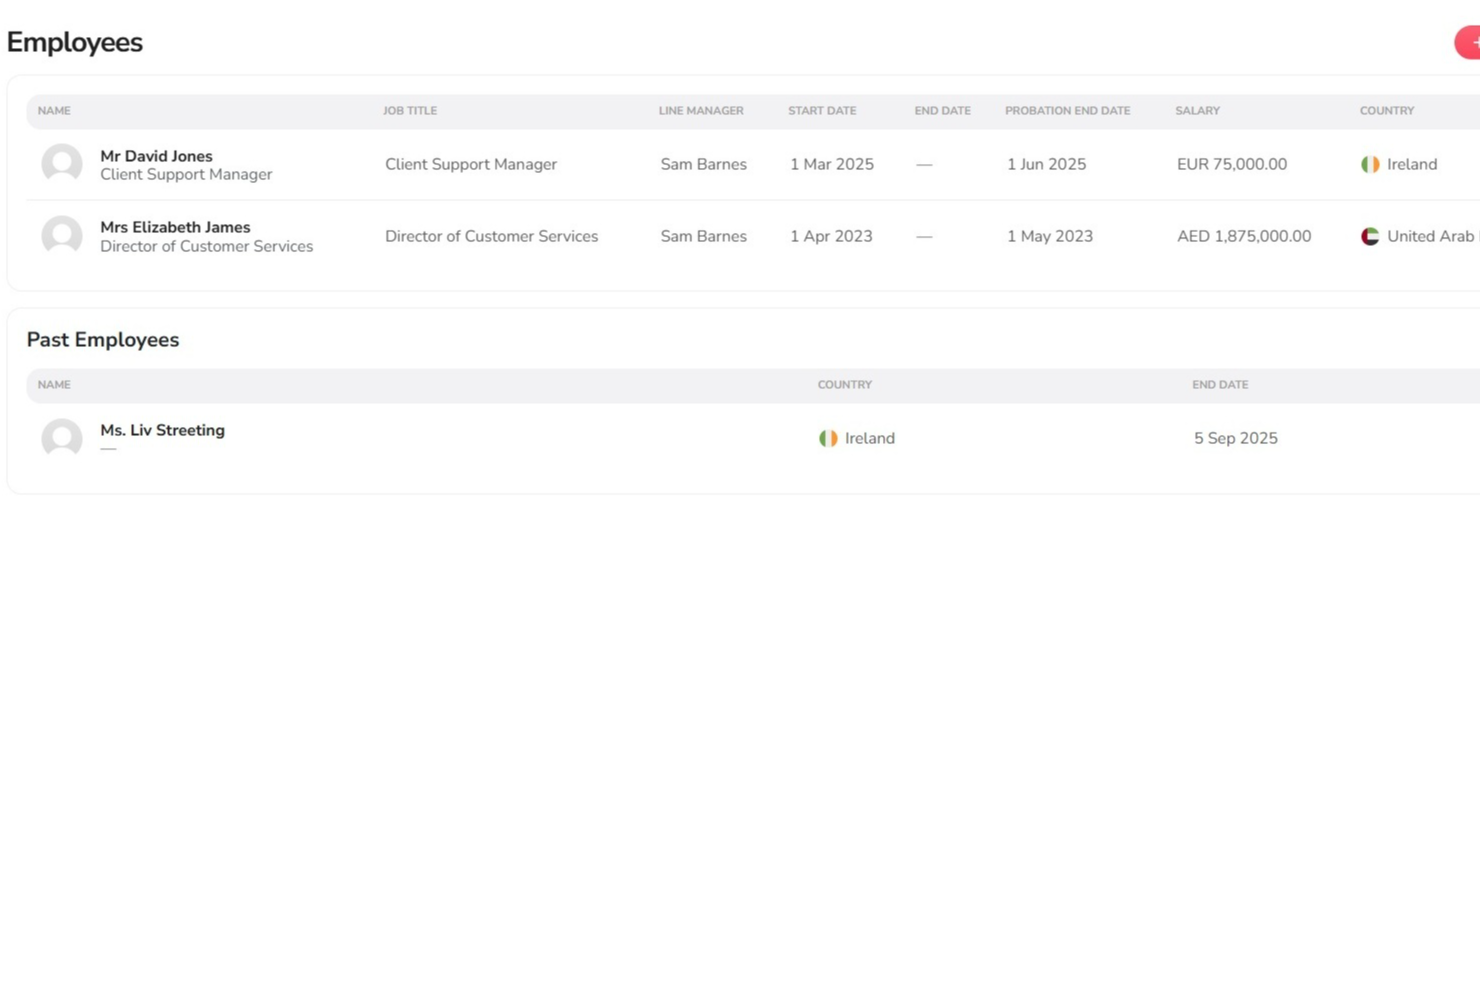Open Ms. Liv Streeting's past employee record
The height and width of the screenshot is (987, 1480).
pos(162,430)
